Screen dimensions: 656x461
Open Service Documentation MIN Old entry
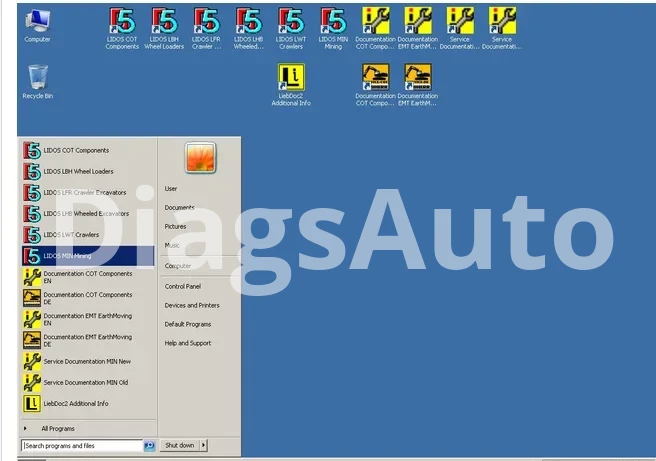point(88,383)
